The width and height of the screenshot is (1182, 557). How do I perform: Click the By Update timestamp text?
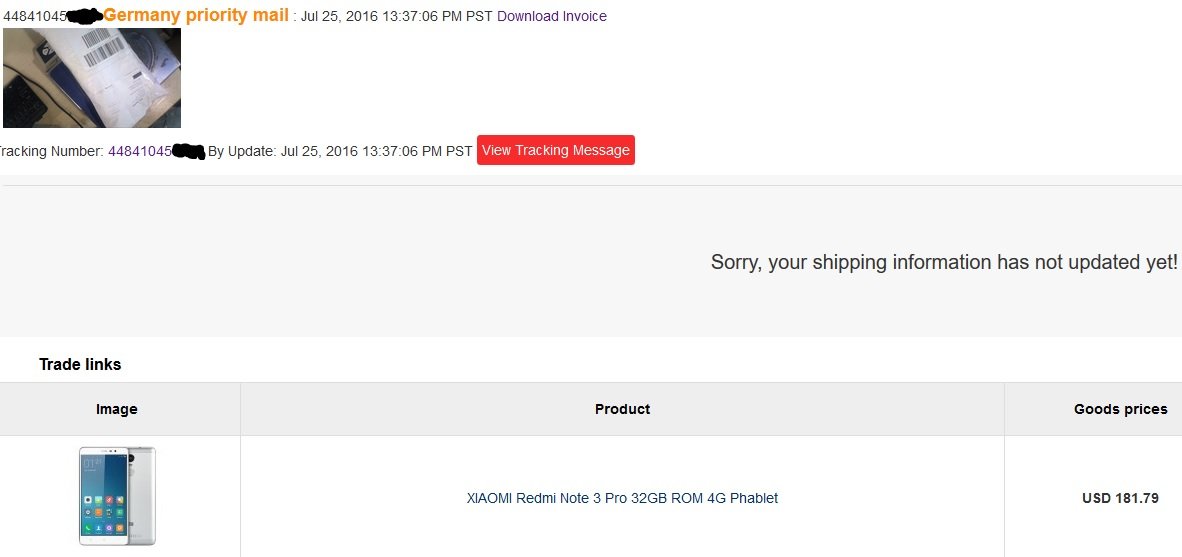tap(340, 151)
